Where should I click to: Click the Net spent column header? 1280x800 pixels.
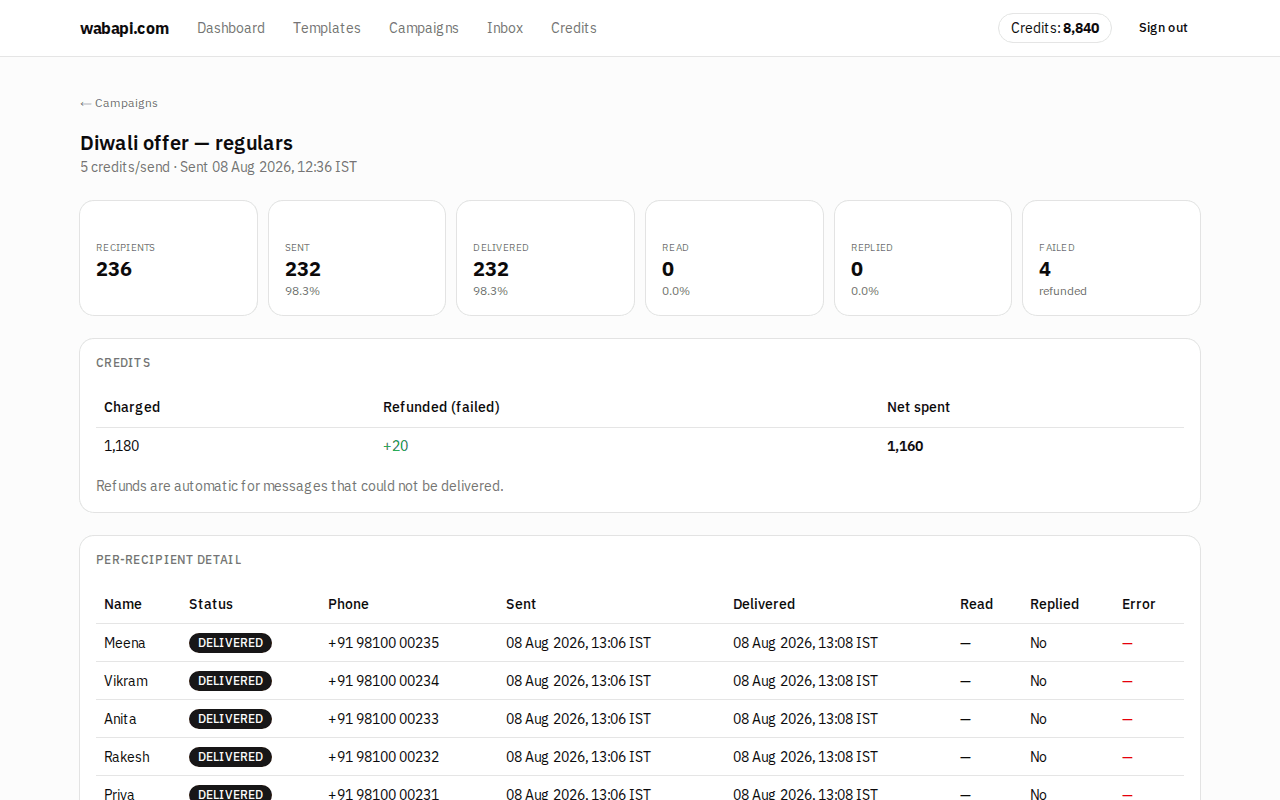point(918,407)
